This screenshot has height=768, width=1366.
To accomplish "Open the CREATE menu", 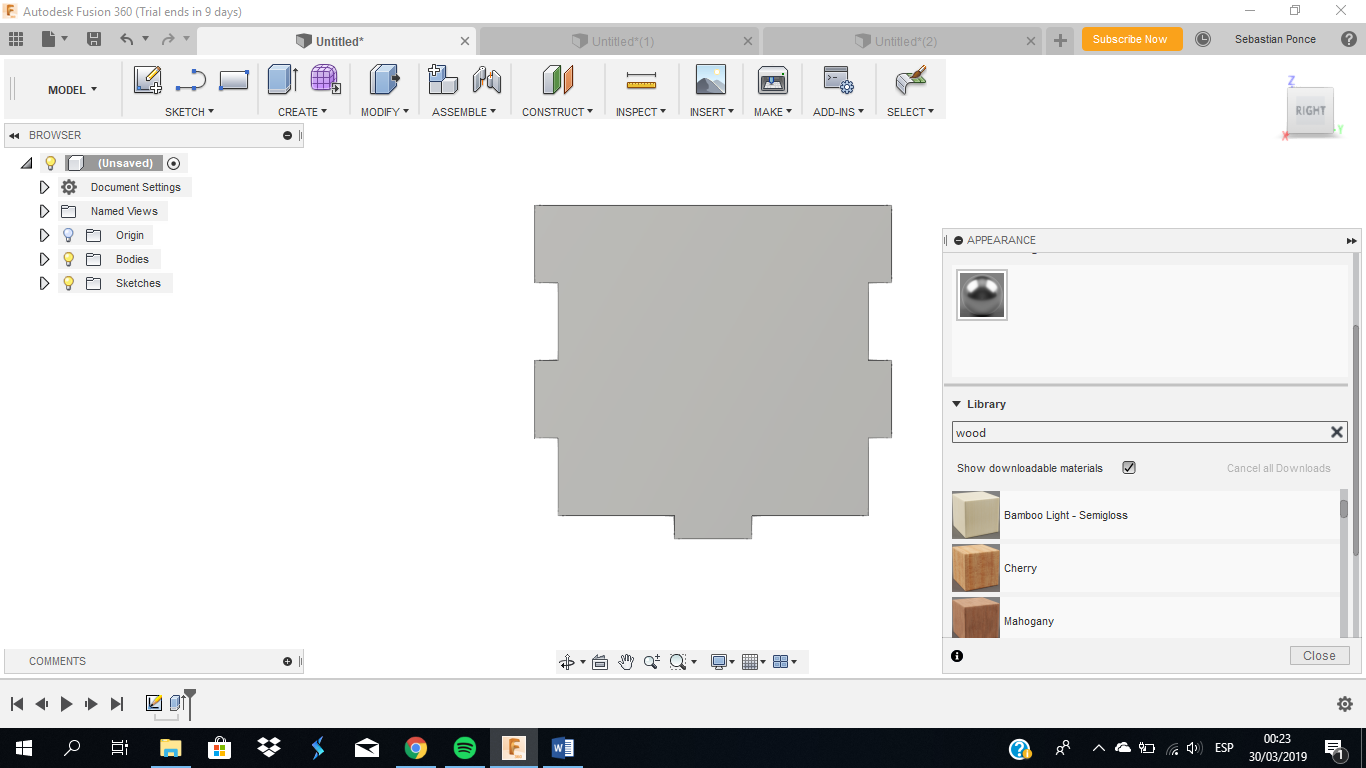I will [x=302, y=112].
